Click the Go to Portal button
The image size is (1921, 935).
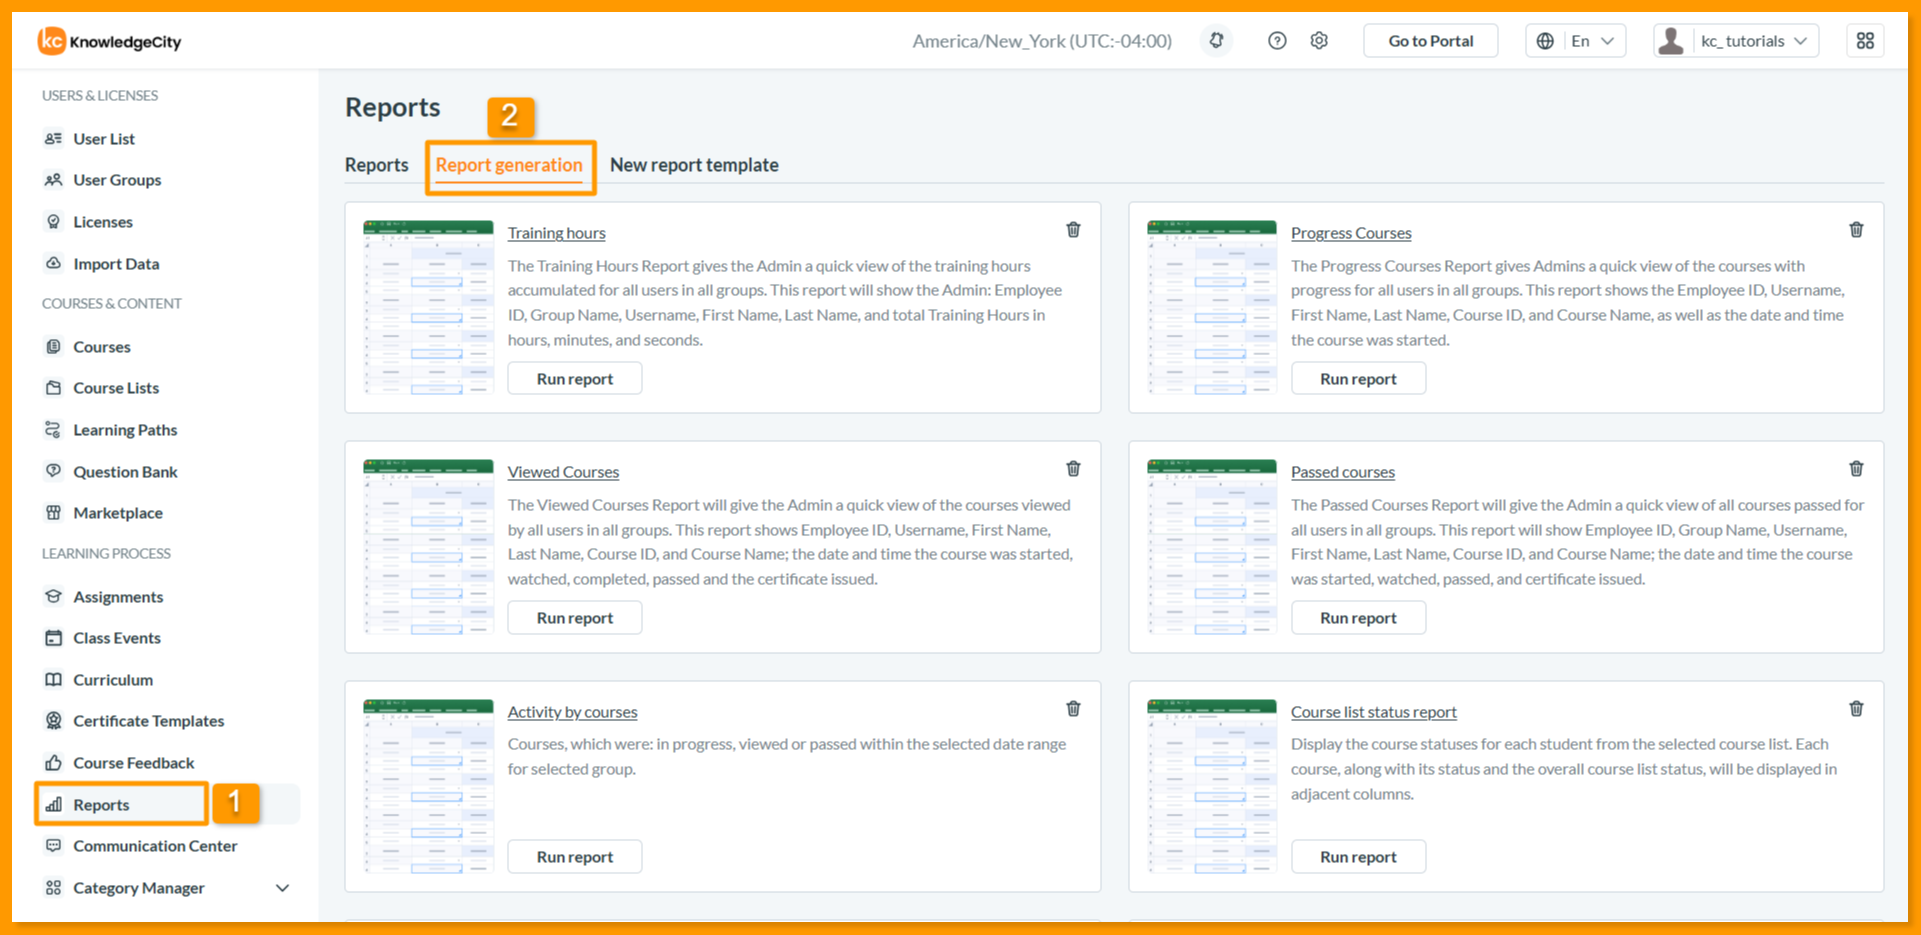tap(1431, 41)
